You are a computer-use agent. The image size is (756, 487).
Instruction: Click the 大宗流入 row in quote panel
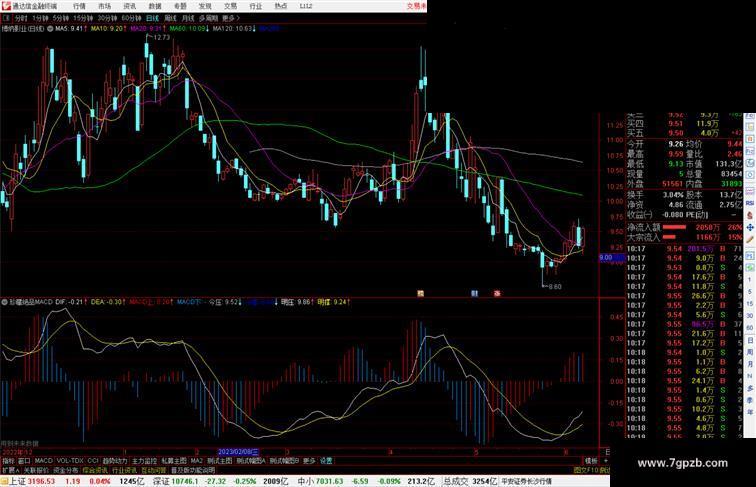(685, 237)
